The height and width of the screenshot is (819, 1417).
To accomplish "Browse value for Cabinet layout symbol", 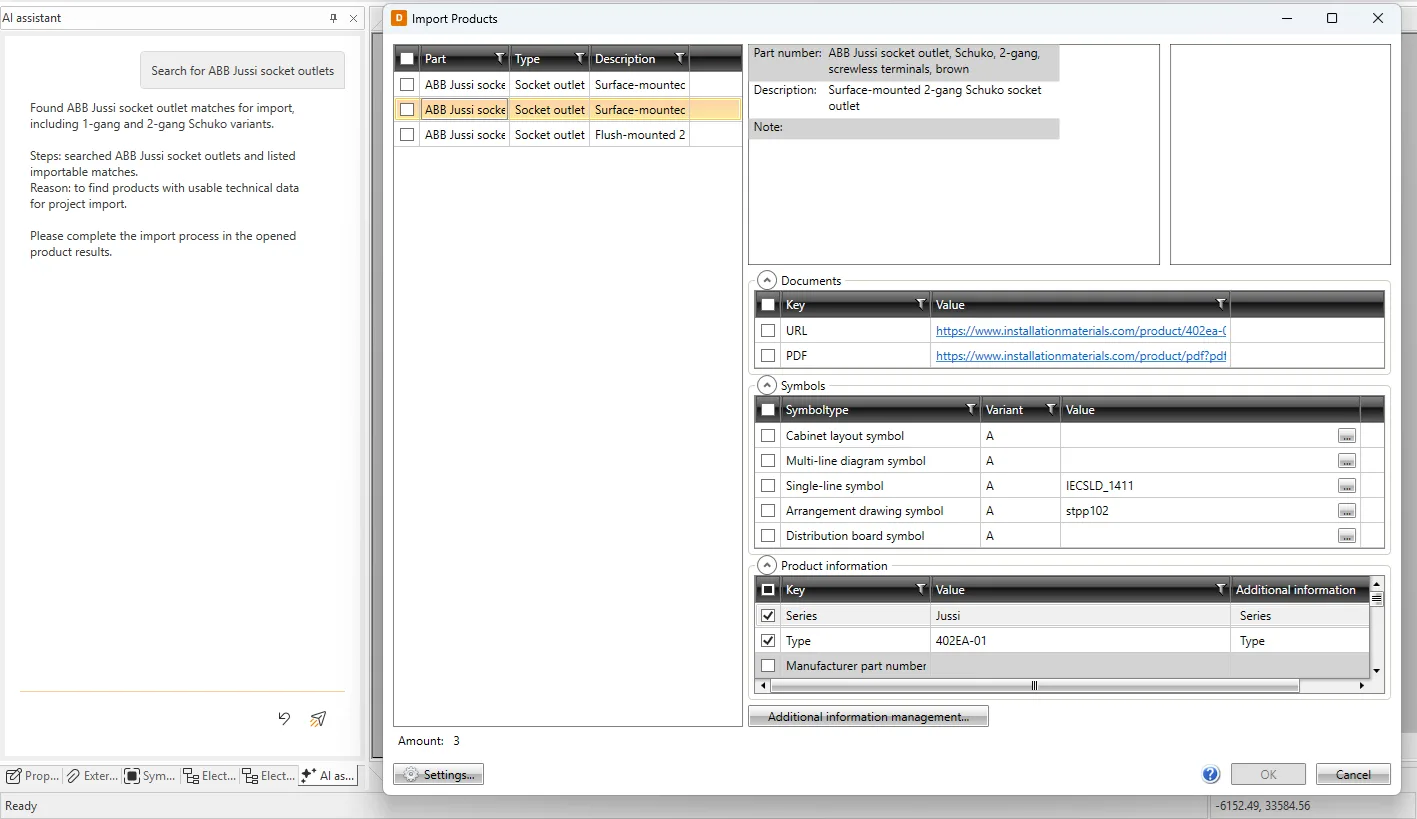I will point(1347,436).
